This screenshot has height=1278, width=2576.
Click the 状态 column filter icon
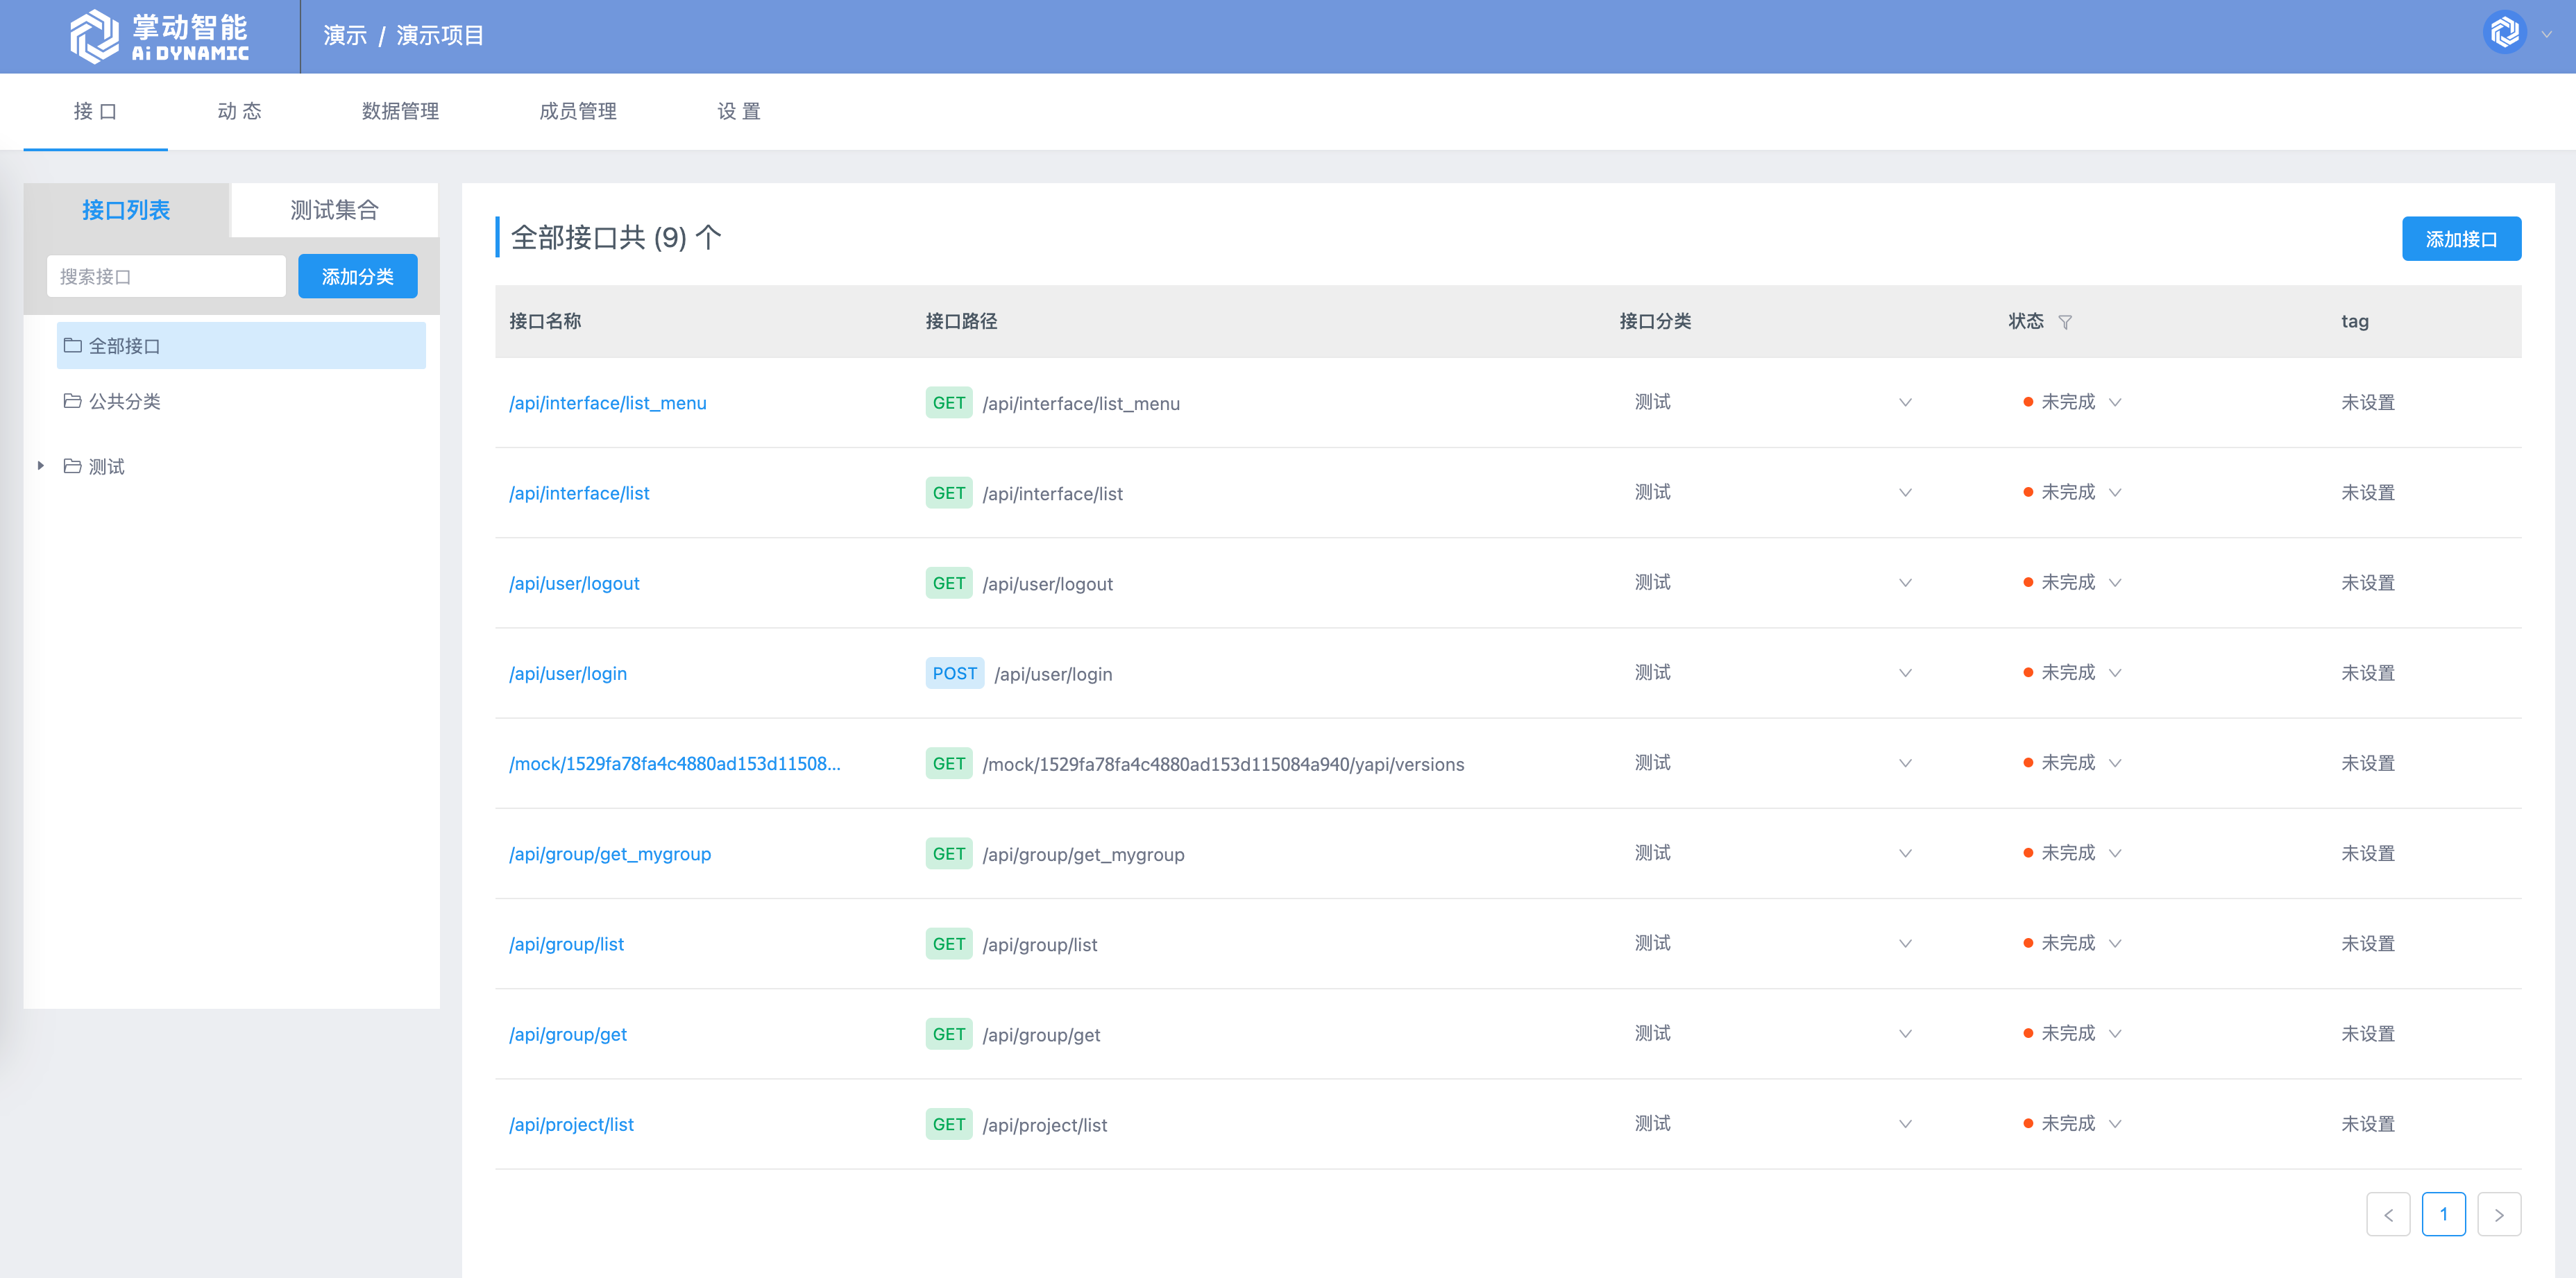[x=2065, y=322]
